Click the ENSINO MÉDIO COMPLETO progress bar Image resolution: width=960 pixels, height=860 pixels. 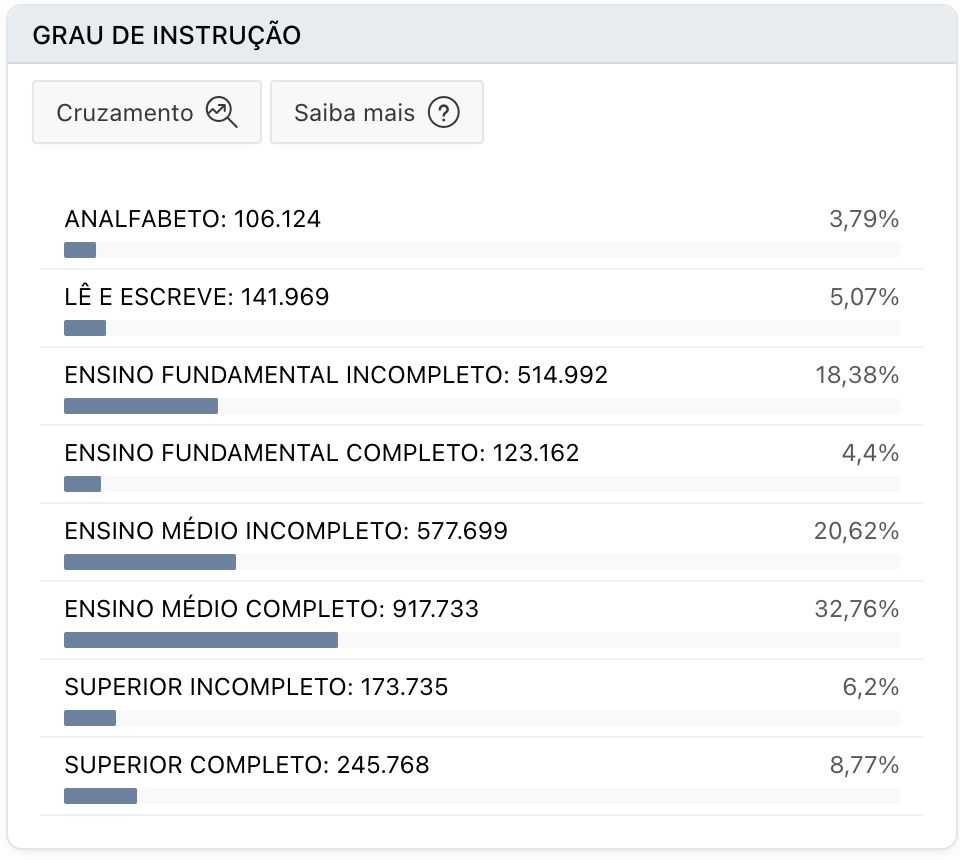(x=482, y=640)
